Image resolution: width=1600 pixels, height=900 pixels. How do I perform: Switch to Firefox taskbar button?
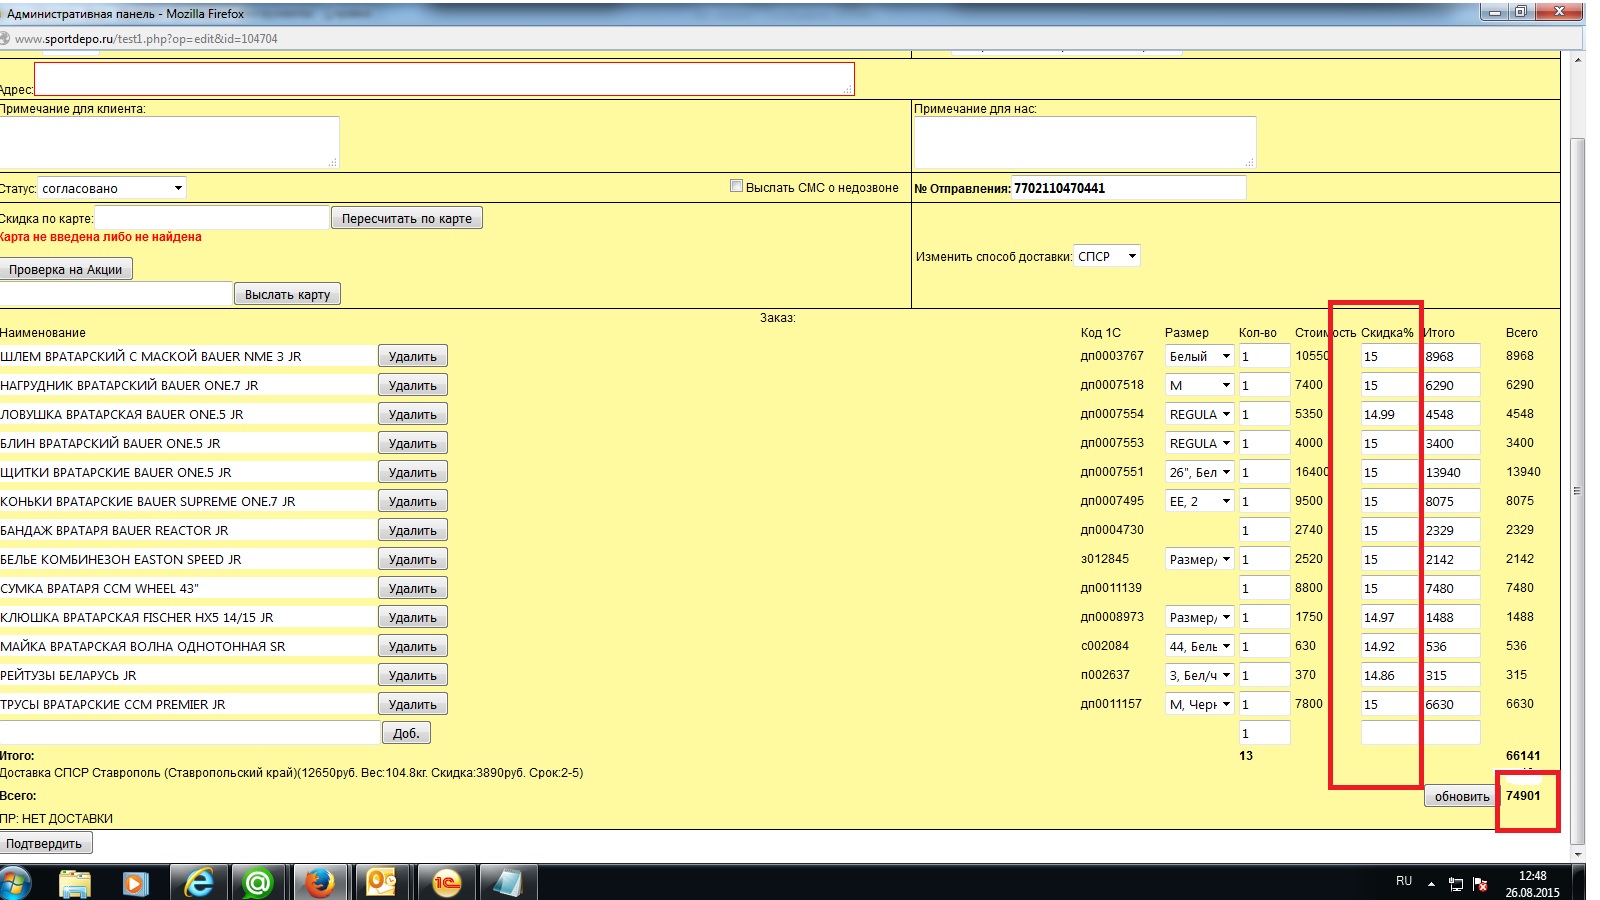[320, 883]
